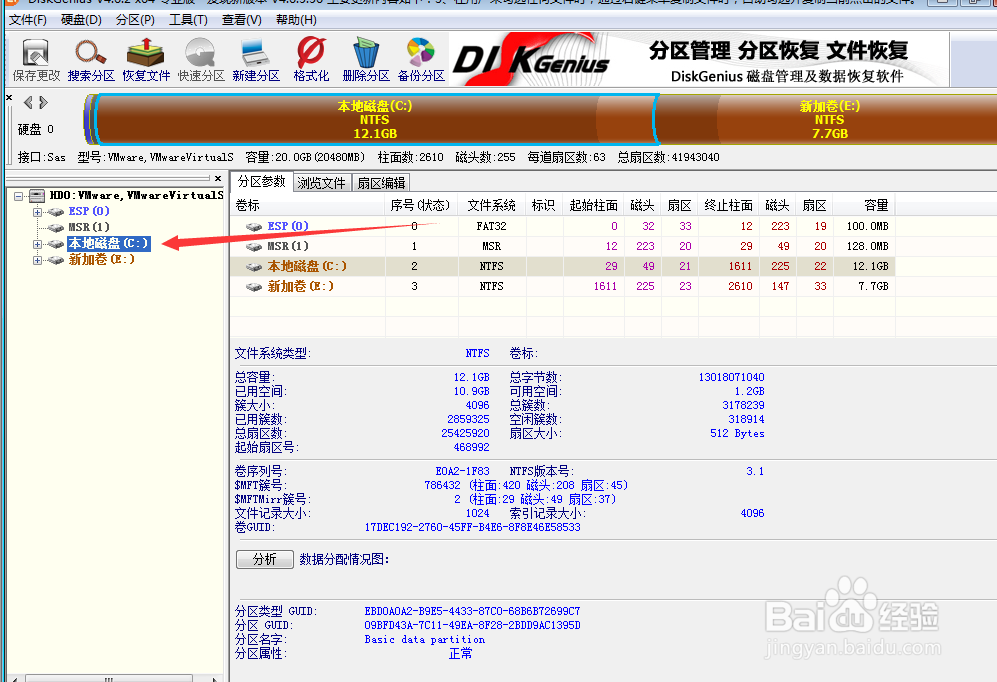The height and width of the screenshot is (682, 997).
Task: Select the MSR(1) row name in table
Action: point(288,246)
